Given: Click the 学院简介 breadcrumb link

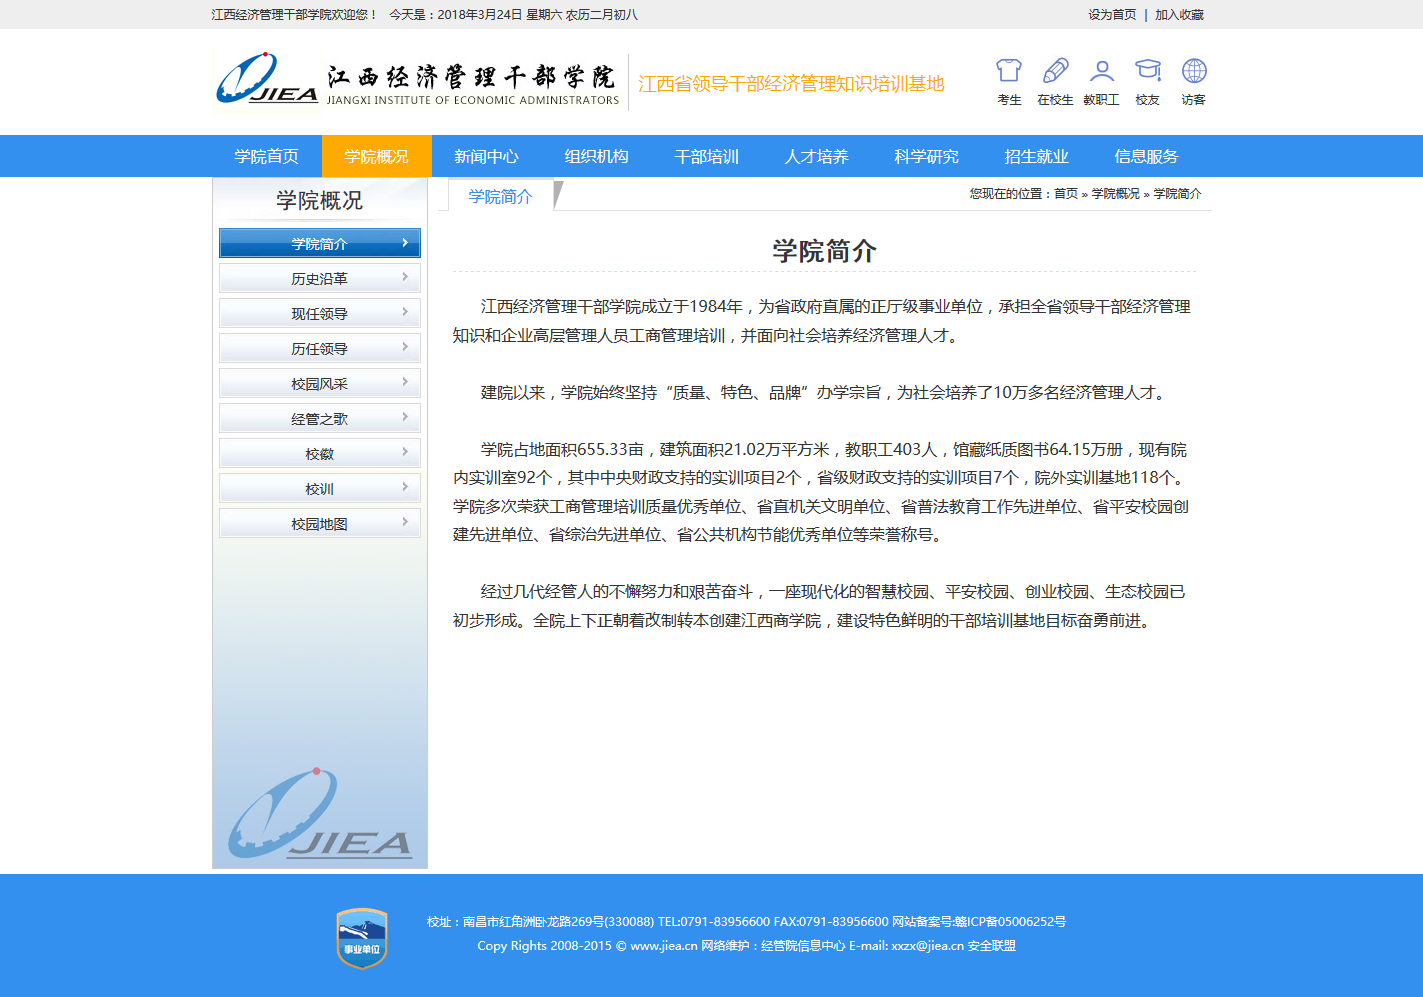Looking at the screenshot, I should tap(1178, 194).
